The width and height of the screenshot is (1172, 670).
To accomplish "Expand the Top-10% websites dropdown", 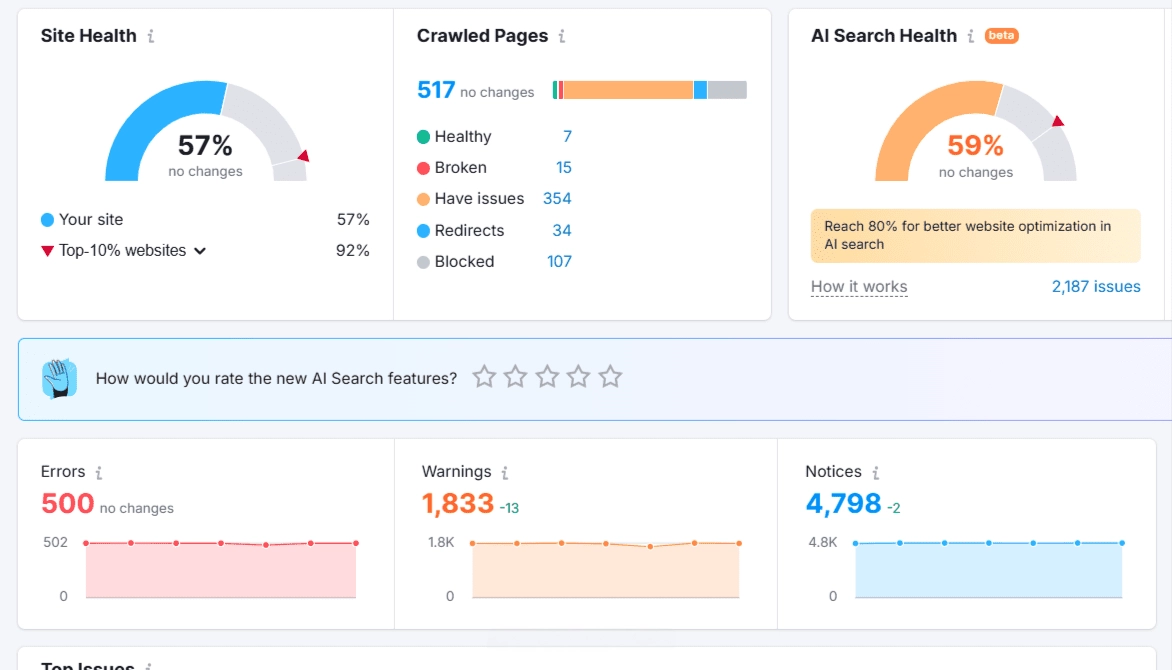I will click(x=200, y=251).
